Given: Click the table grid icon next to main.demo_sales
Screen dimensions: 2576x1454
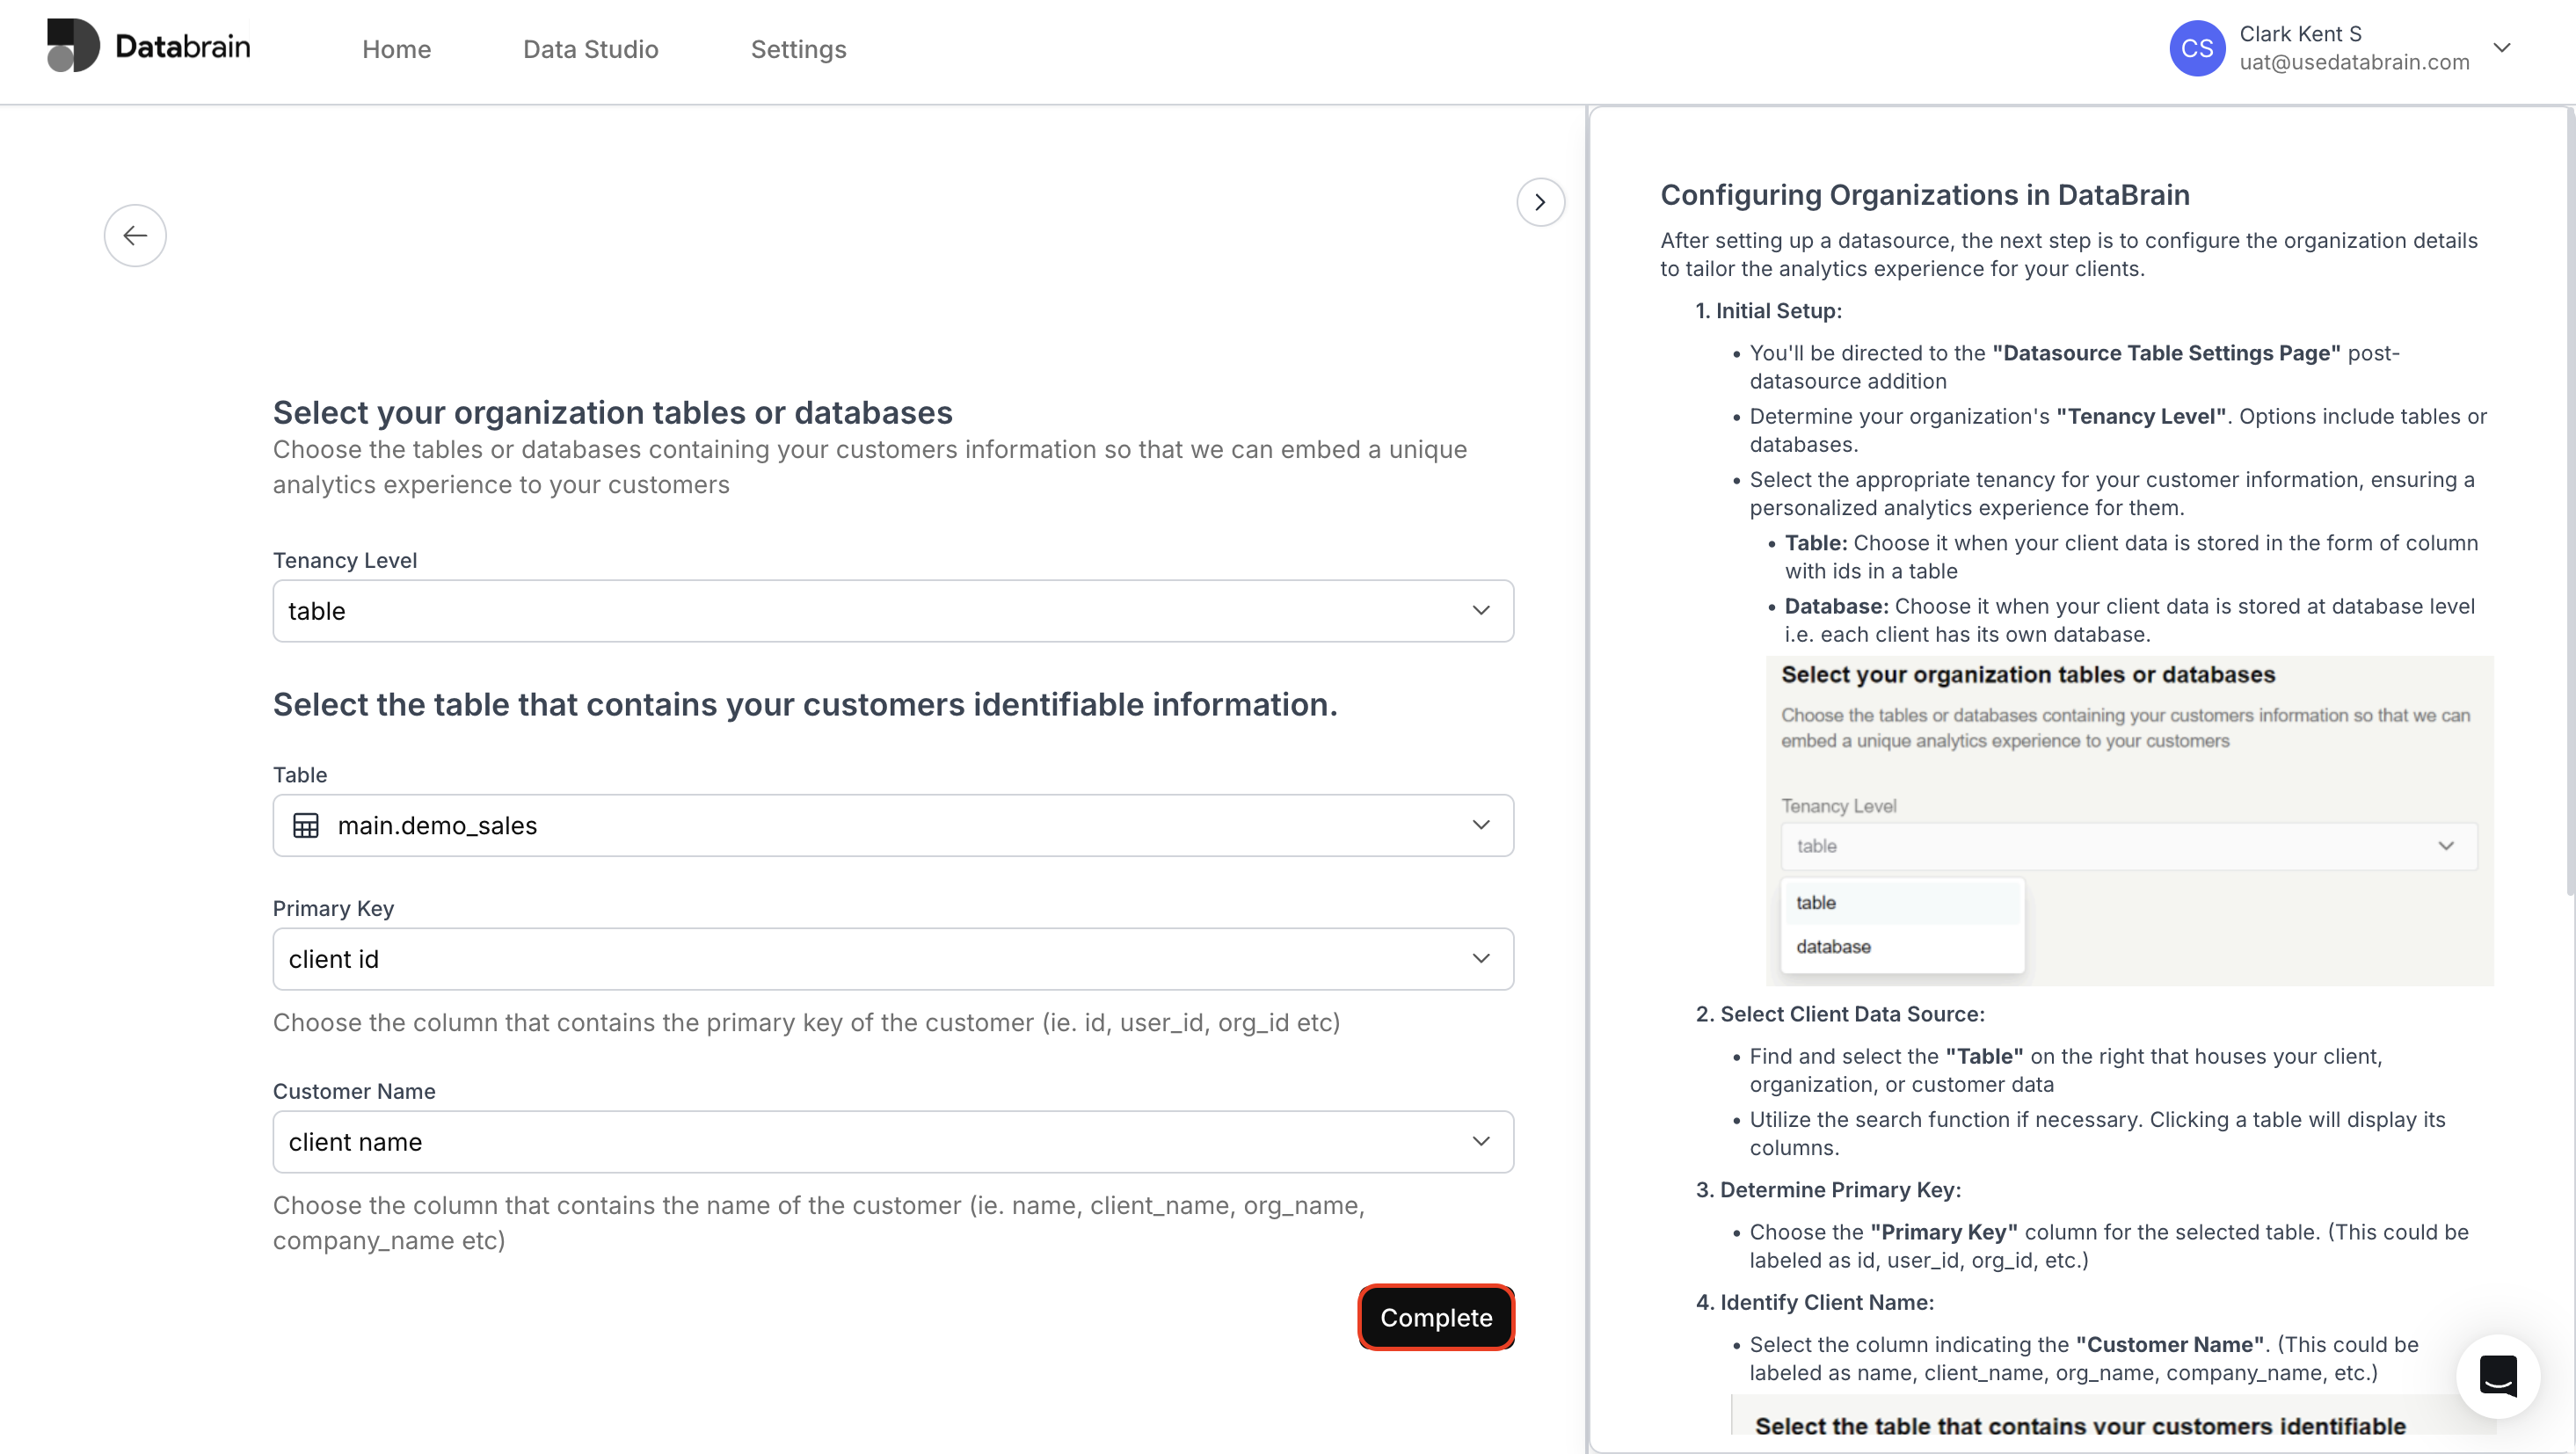Looking at the screenshot, I should point(305,825).
